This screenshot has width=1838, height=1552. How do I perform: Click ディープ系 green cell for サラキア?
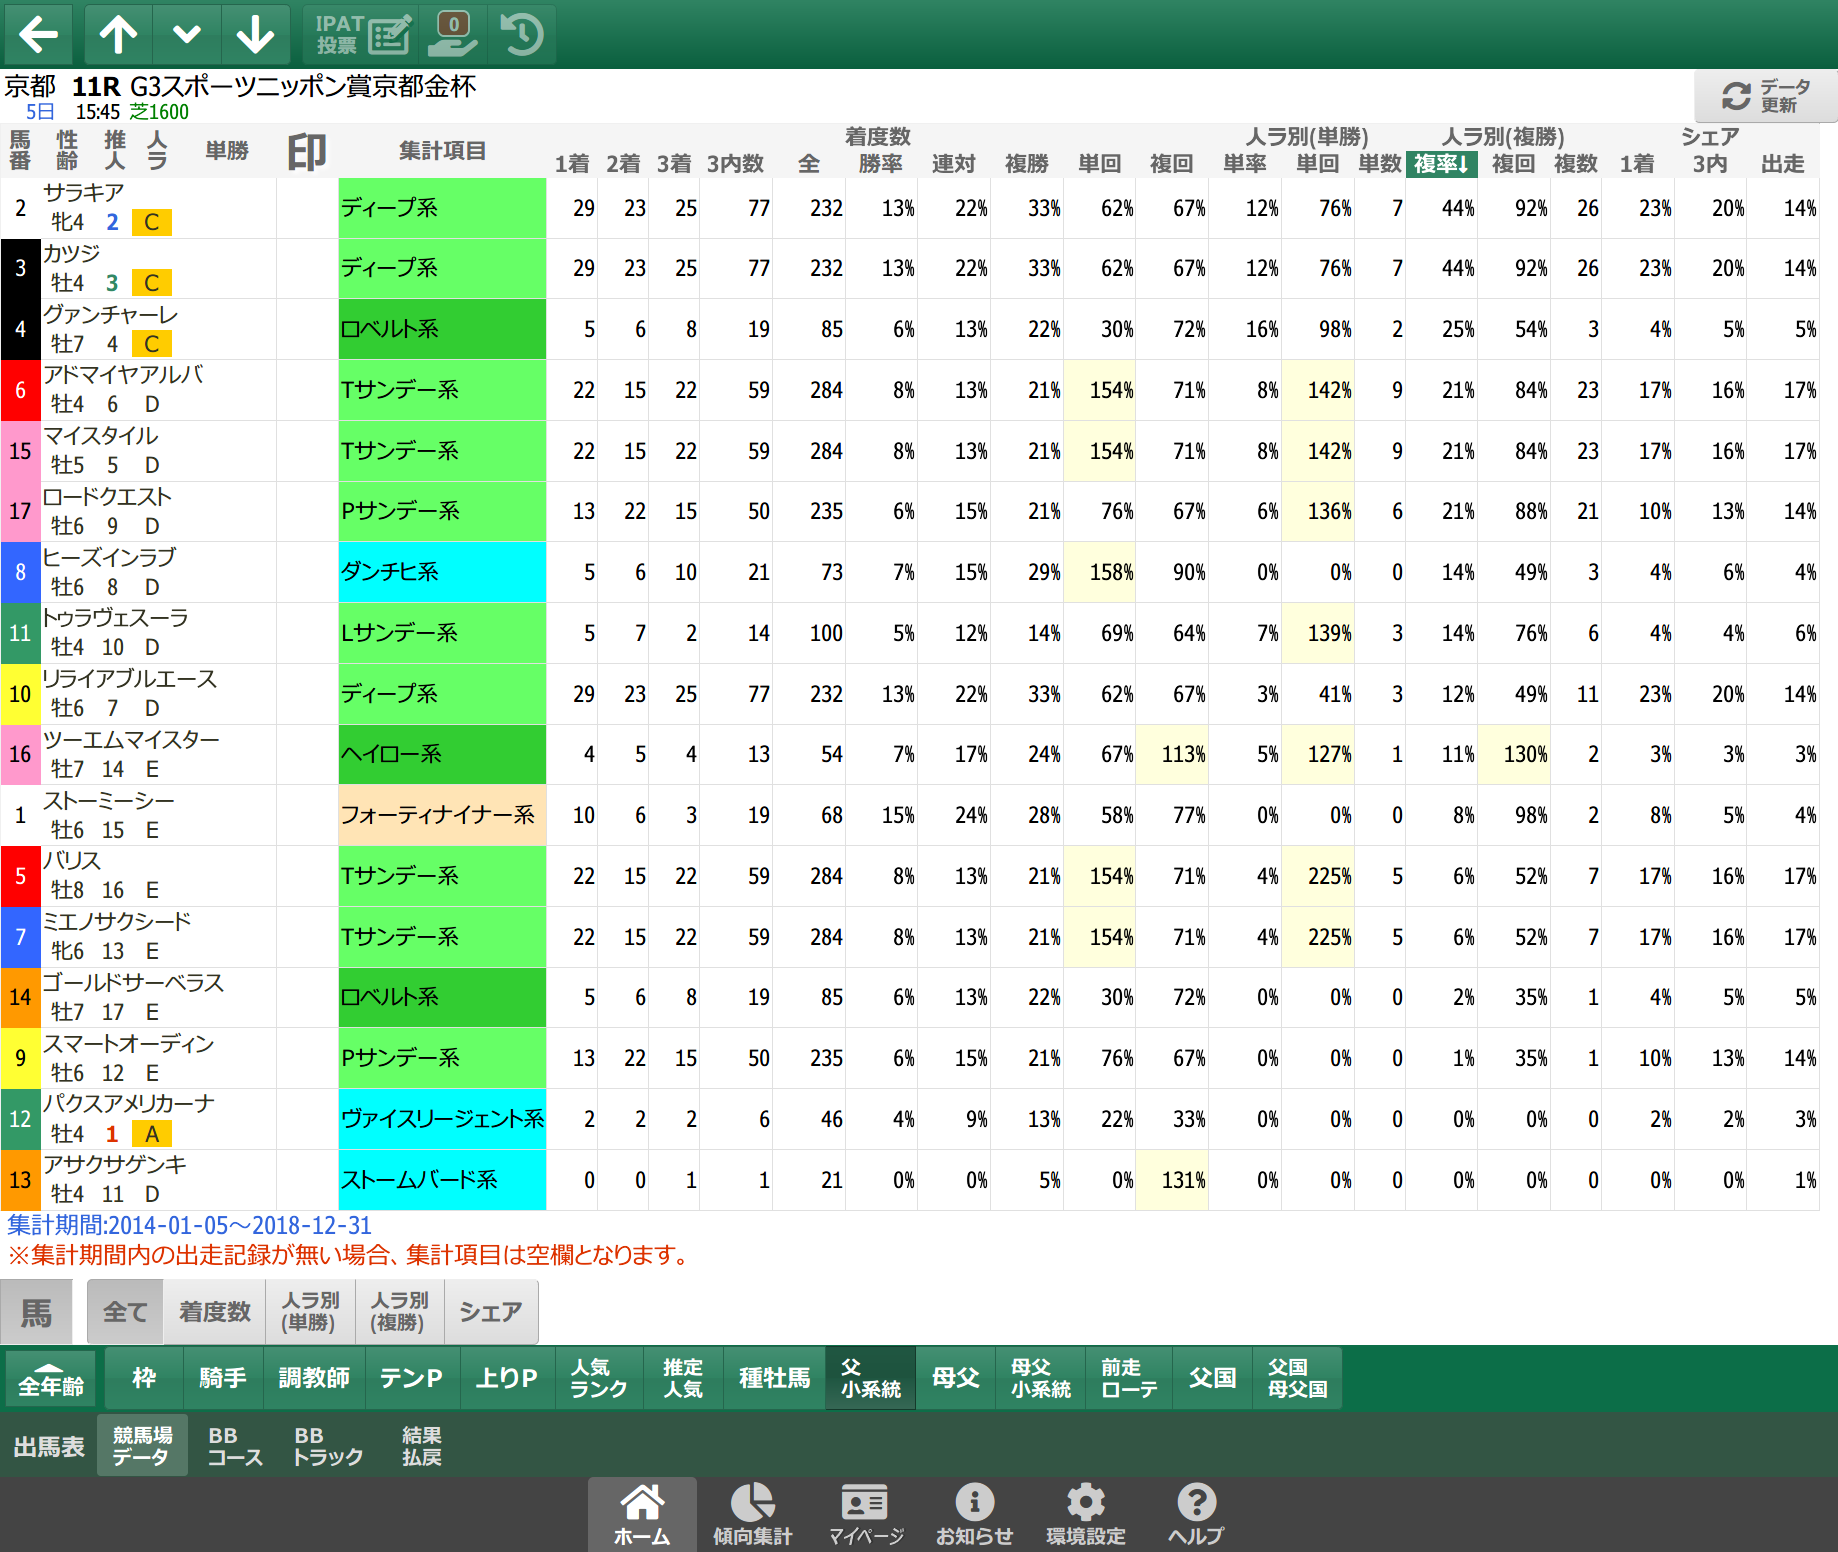click(x=442, y=208)
